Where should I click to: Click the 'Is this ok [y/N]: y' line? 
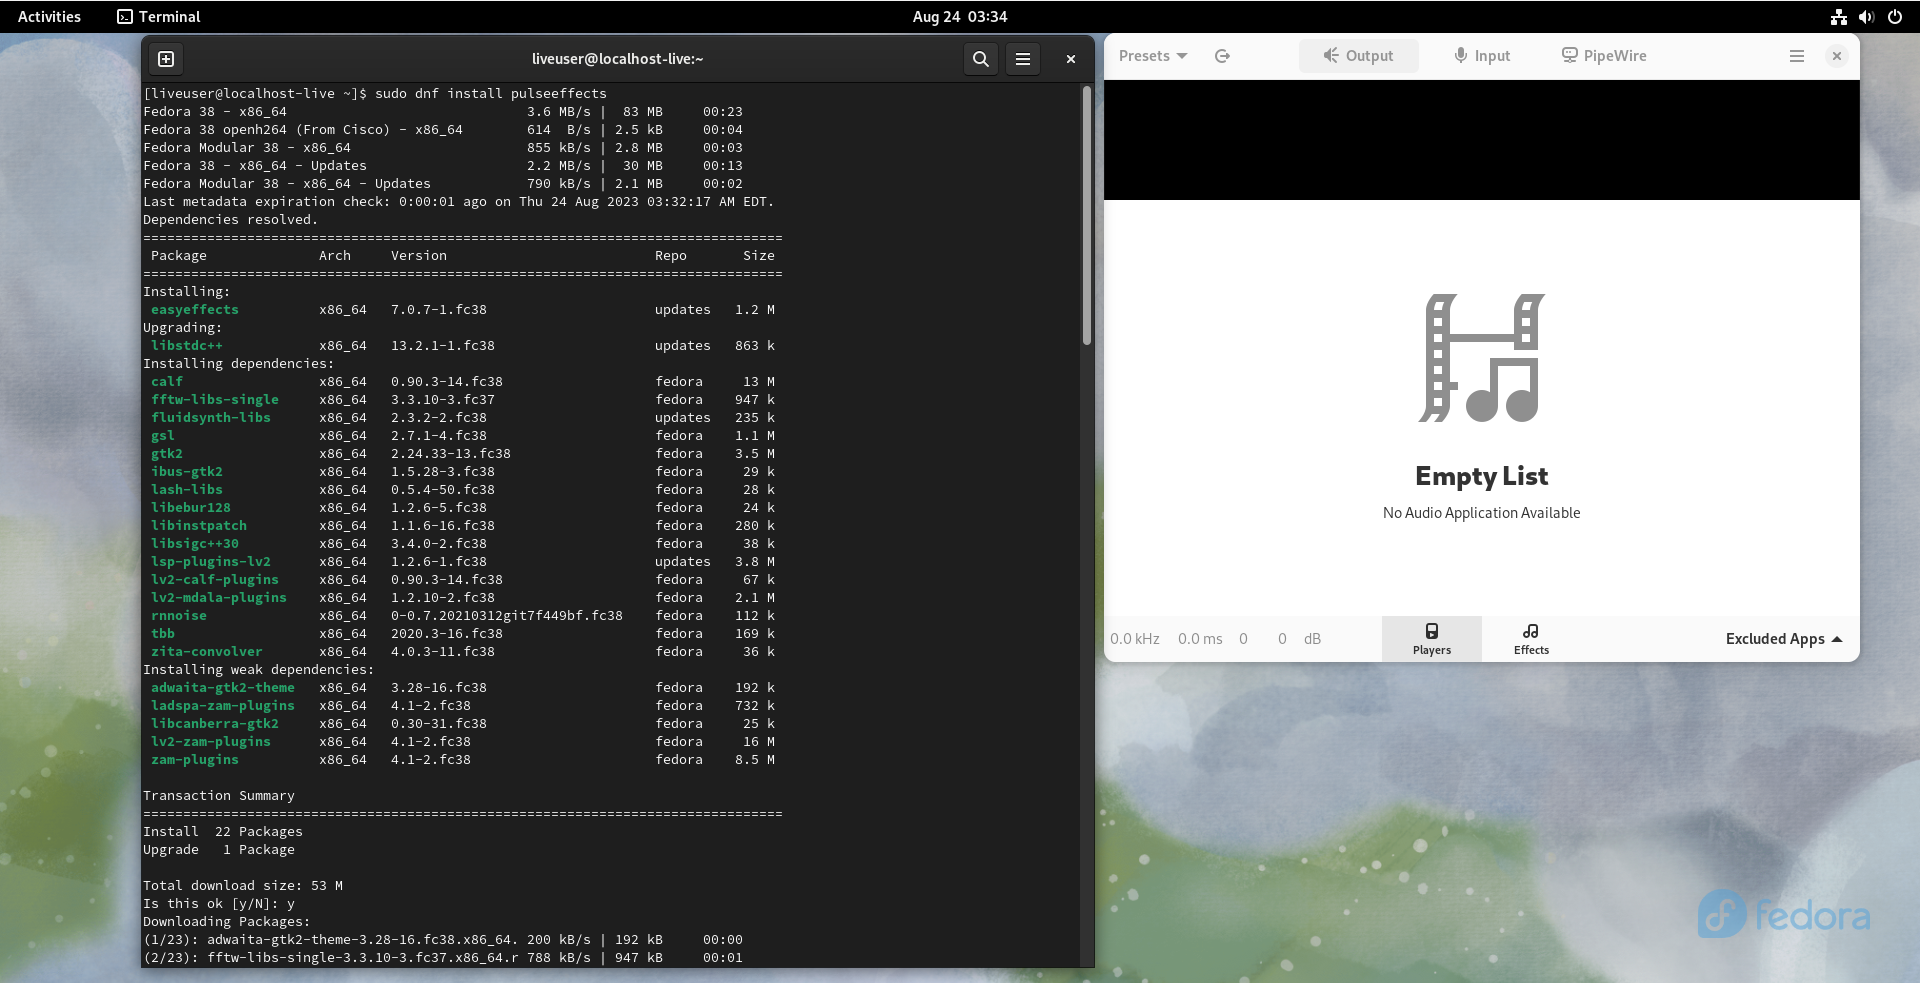[x=219, y=904]
